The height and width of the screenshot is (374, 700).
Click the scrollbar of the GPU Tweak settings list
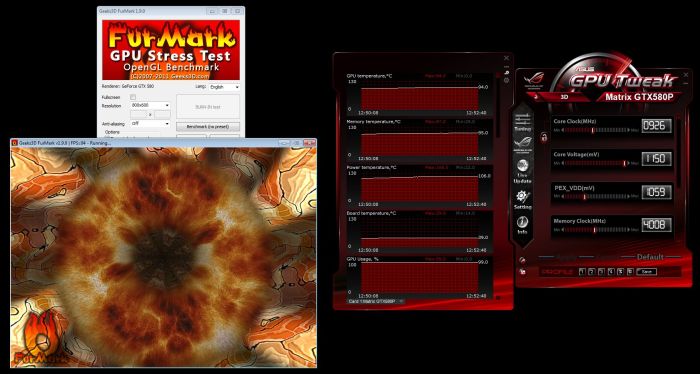coord(678,152)
